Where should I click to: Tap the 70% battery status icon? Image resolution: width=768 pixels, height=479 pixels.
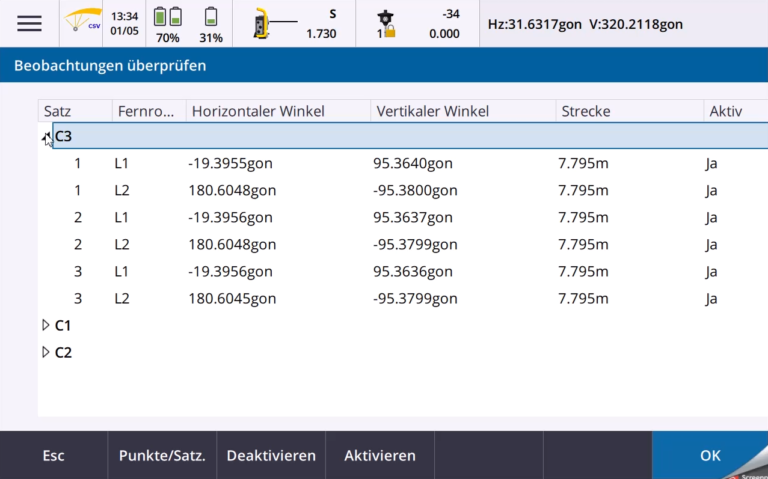click(x=167, y=24)
